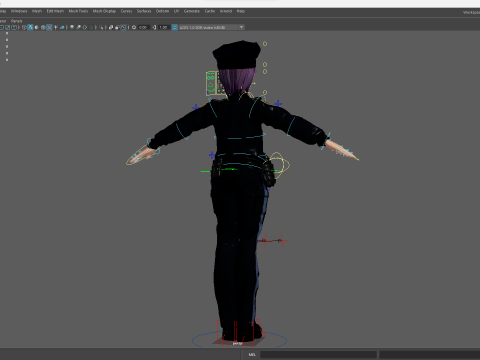Toggle depth of field icon
Image resolution: width=480 pixels, height=360 pixels.
(92, 27)
